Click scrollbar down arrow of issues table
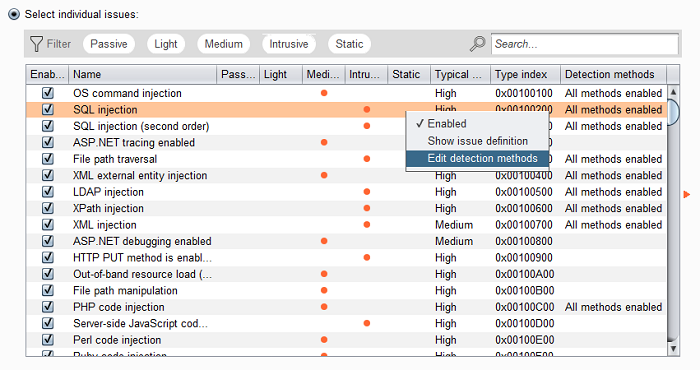The width and height of the screenshot is (700, 370). coord(673,349)
